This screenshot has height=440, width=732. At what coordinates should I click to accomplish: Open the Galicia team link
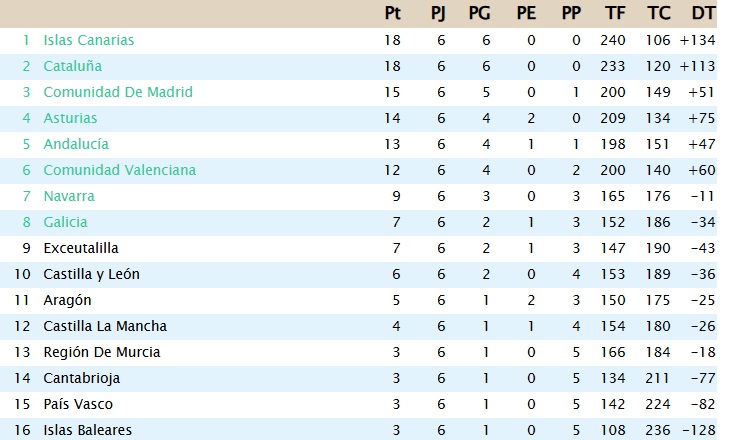(65, 222)
